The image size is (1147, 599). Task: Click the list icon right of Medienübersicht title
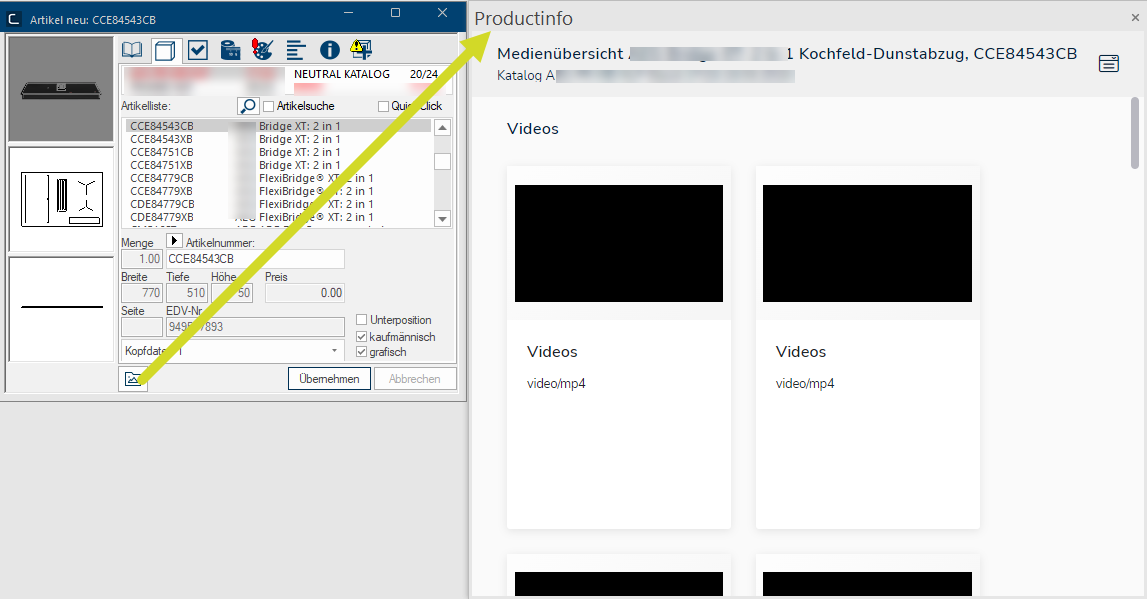pyautogui.click(x=1108, y=63)
